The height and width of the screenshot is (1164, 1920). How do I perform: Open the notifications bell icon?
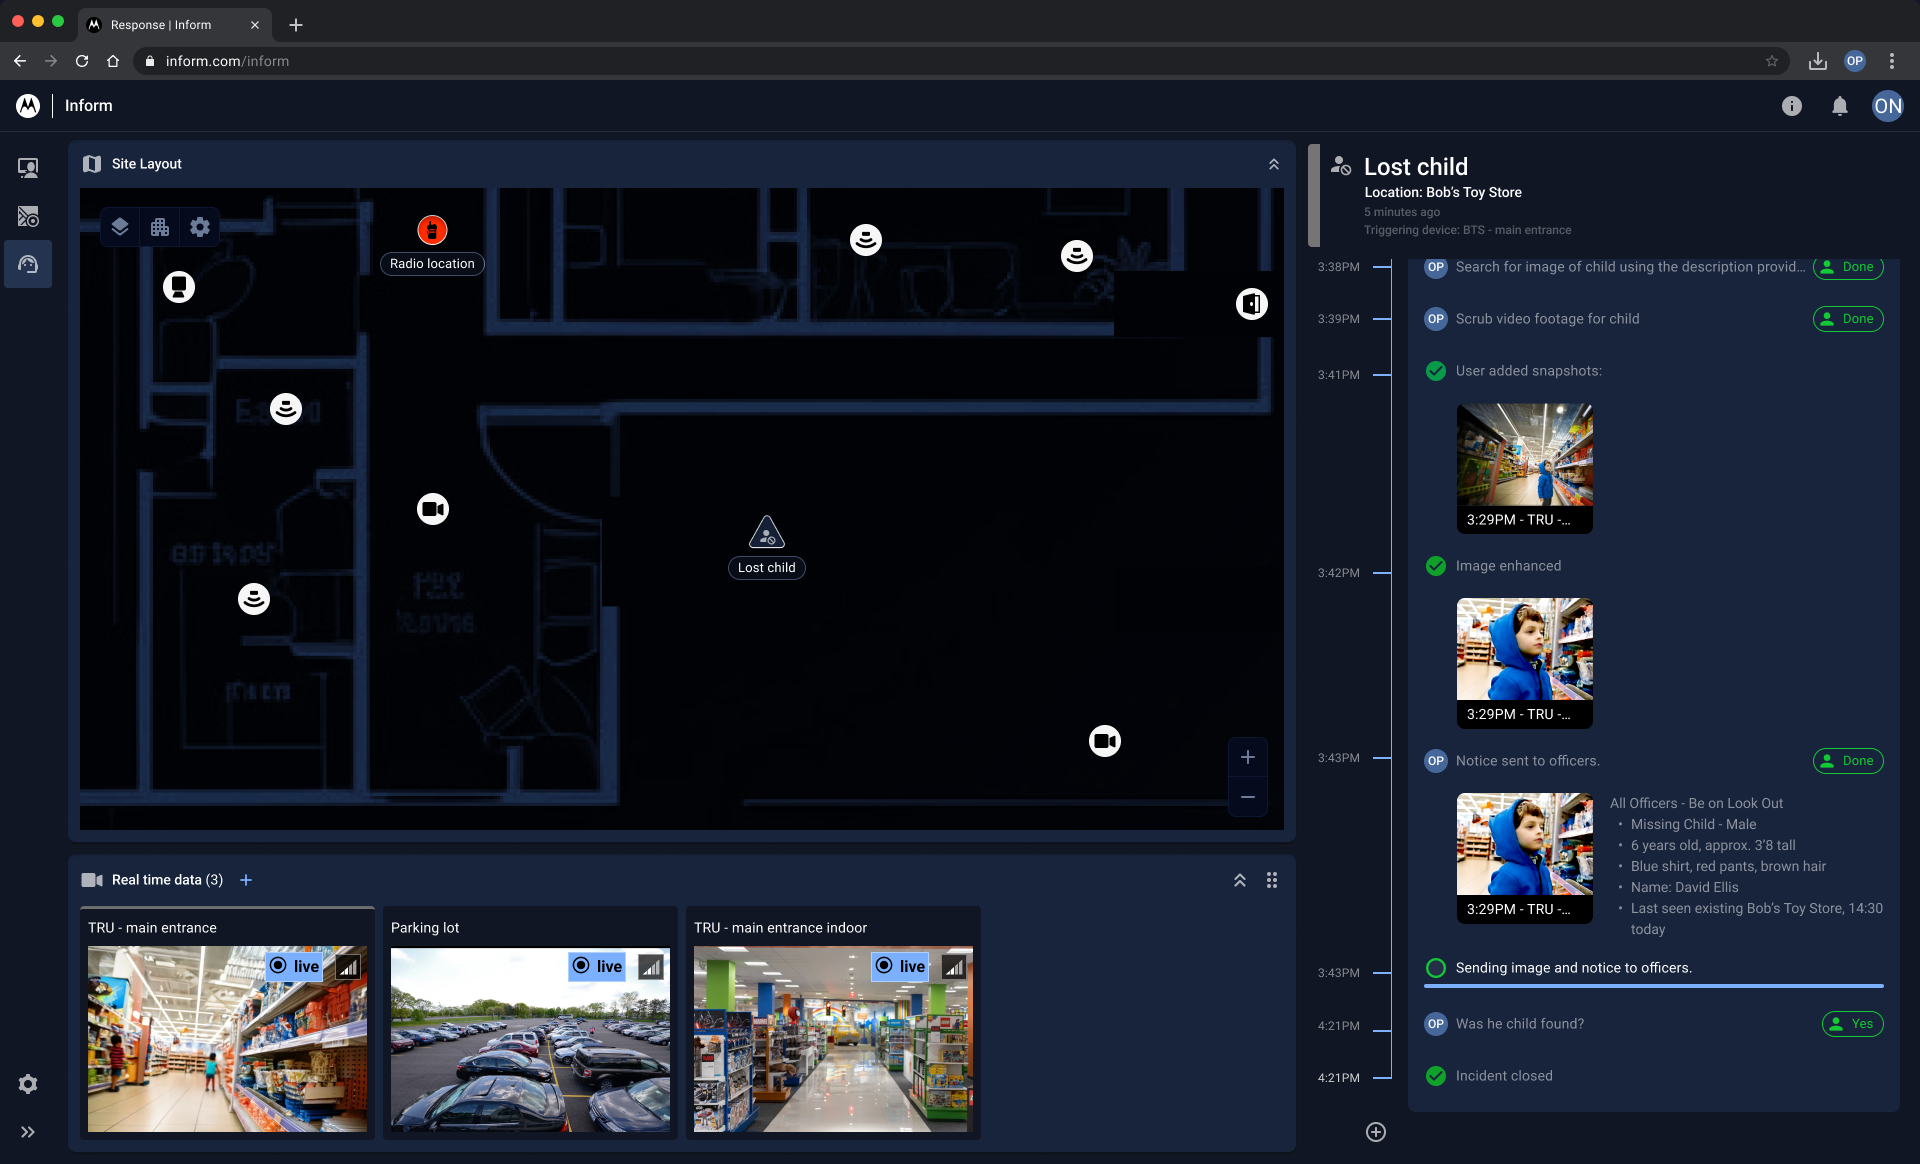[1839, 106]
